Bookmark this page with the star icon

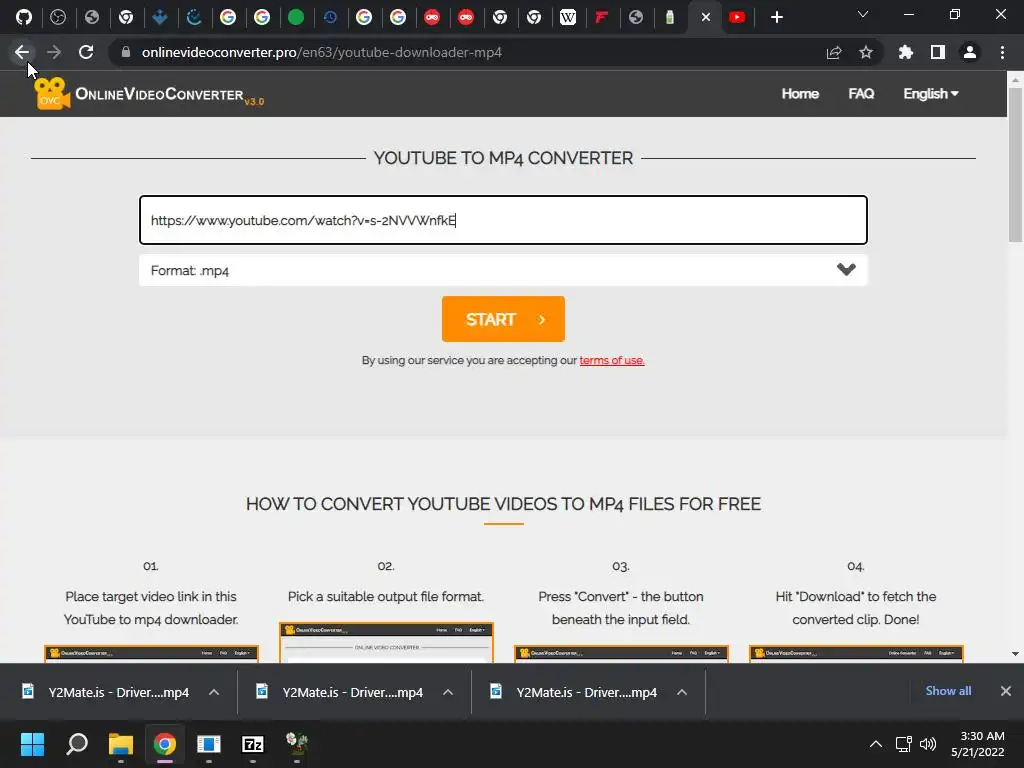click(x=865, y=52)
